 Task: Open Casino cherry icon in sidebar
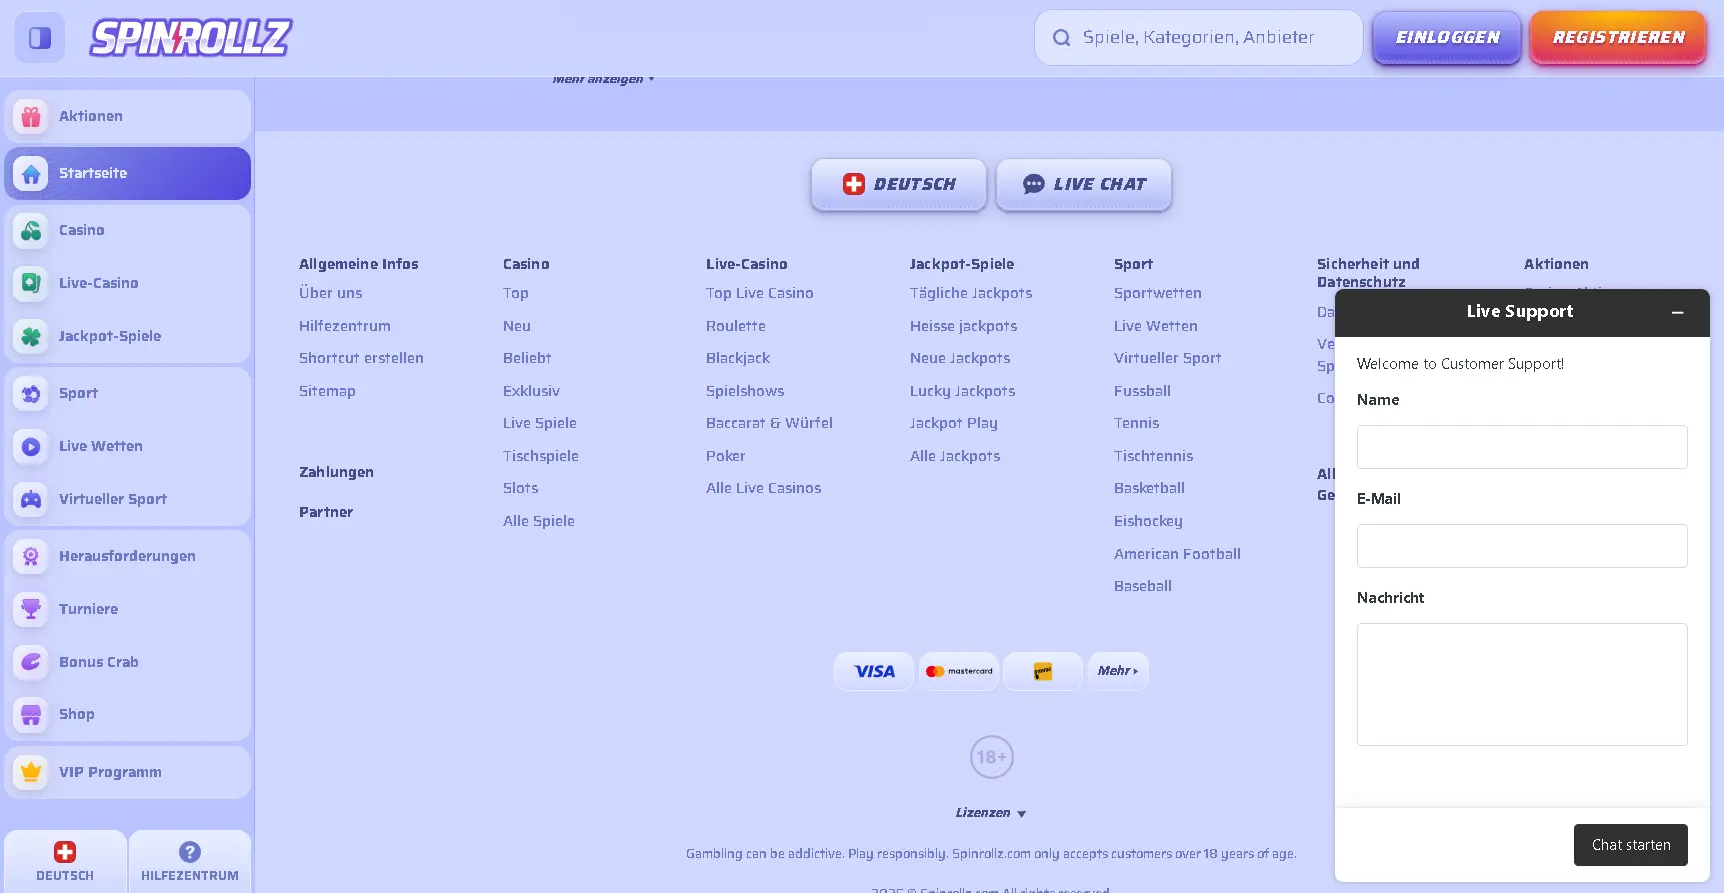click(x=31, y=231)
